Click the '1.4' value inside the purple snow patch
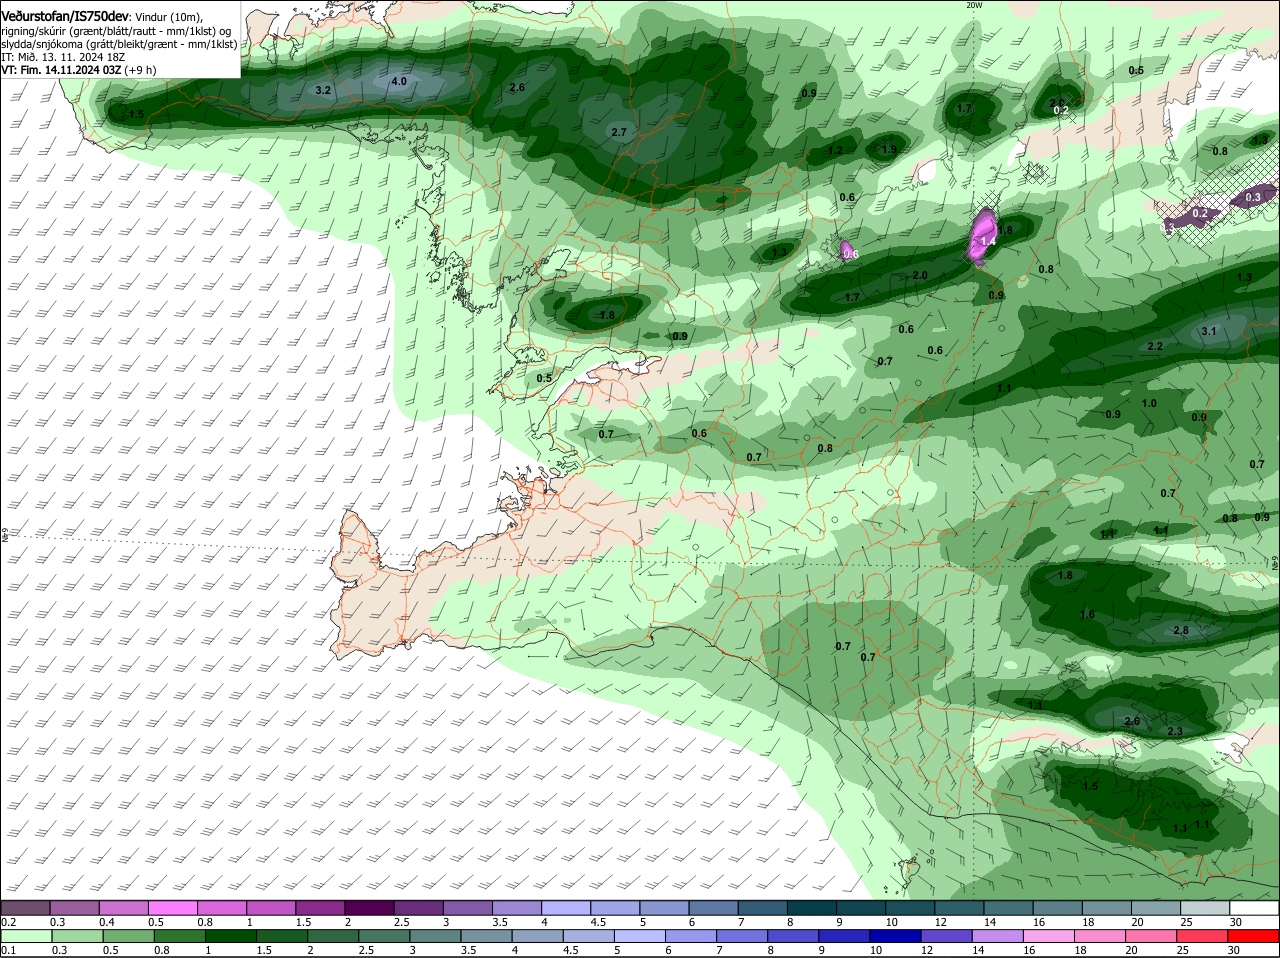 pyautogui.click(x=989, y=242)
